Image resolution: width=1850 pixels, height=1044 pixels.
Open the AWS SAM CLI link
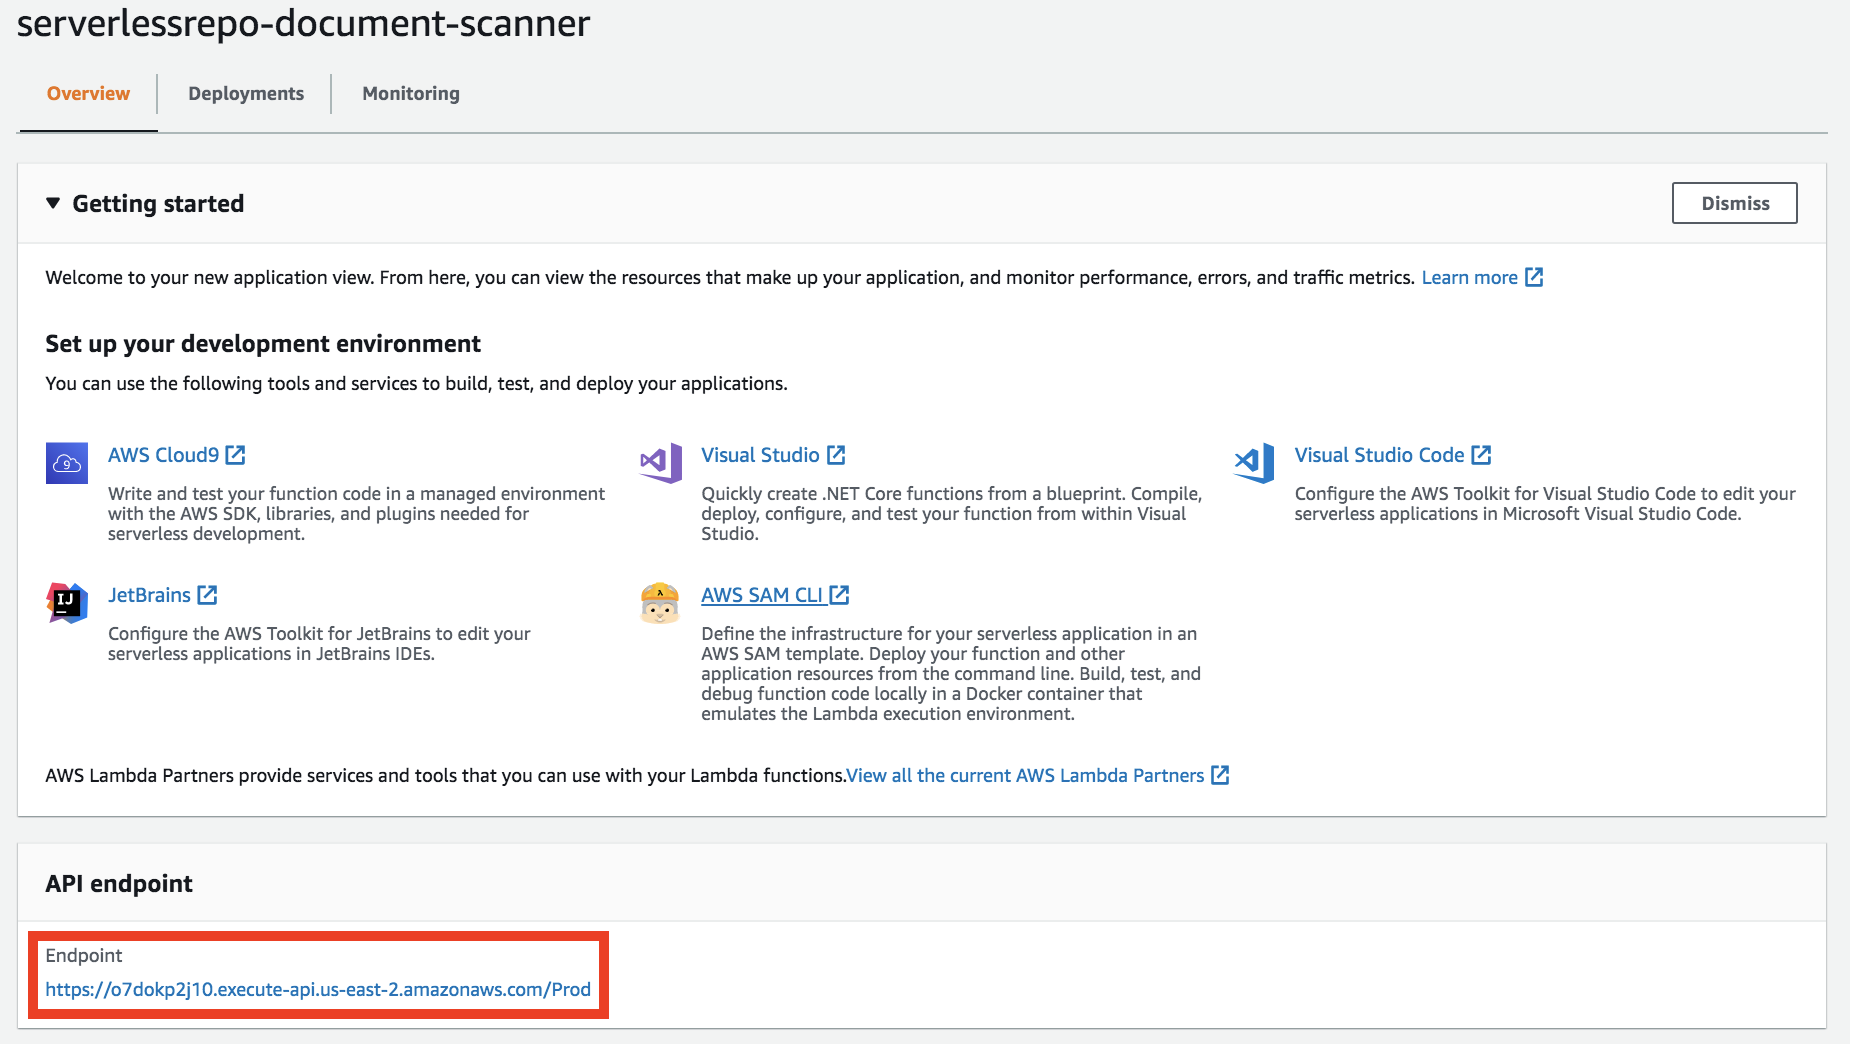click(762, 595)
